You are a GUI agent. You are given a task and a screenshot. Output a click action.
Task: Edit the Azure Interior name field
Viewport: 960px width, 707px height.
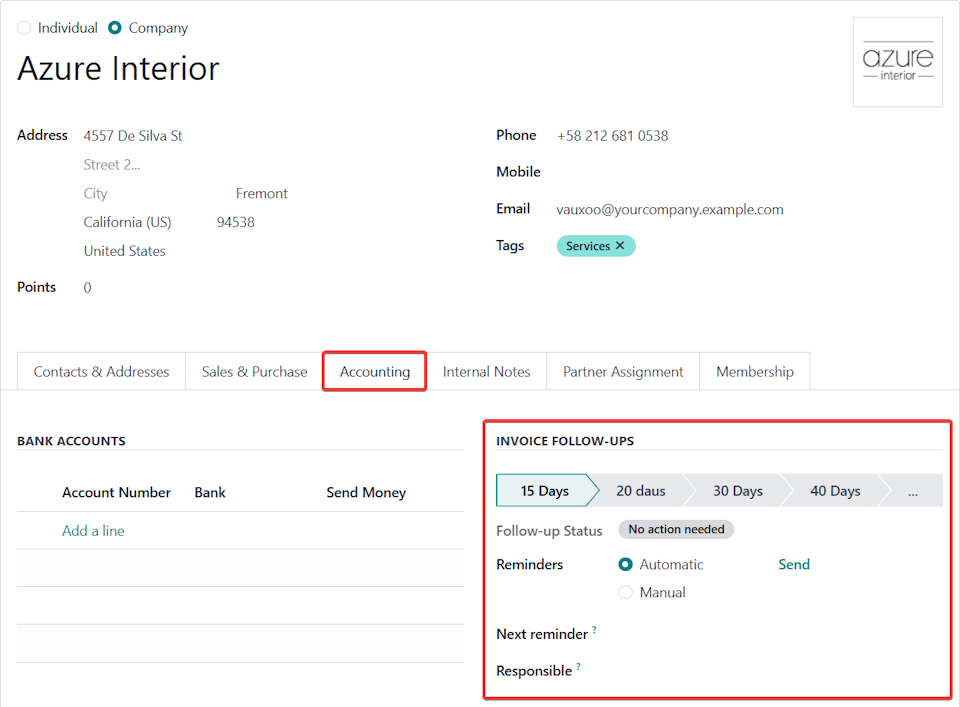click(118, 68)
